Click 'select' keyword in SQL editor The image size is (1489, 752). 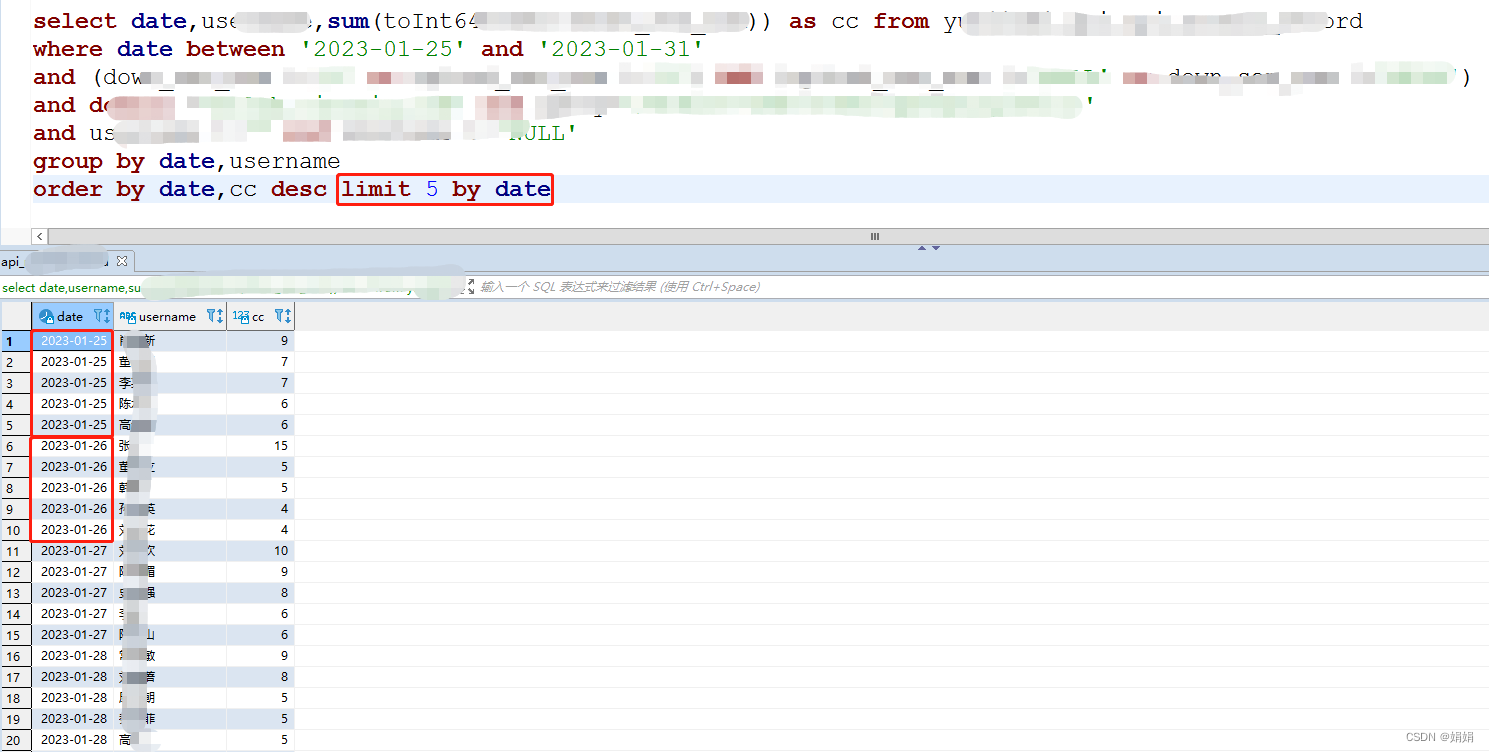(75, 21)
